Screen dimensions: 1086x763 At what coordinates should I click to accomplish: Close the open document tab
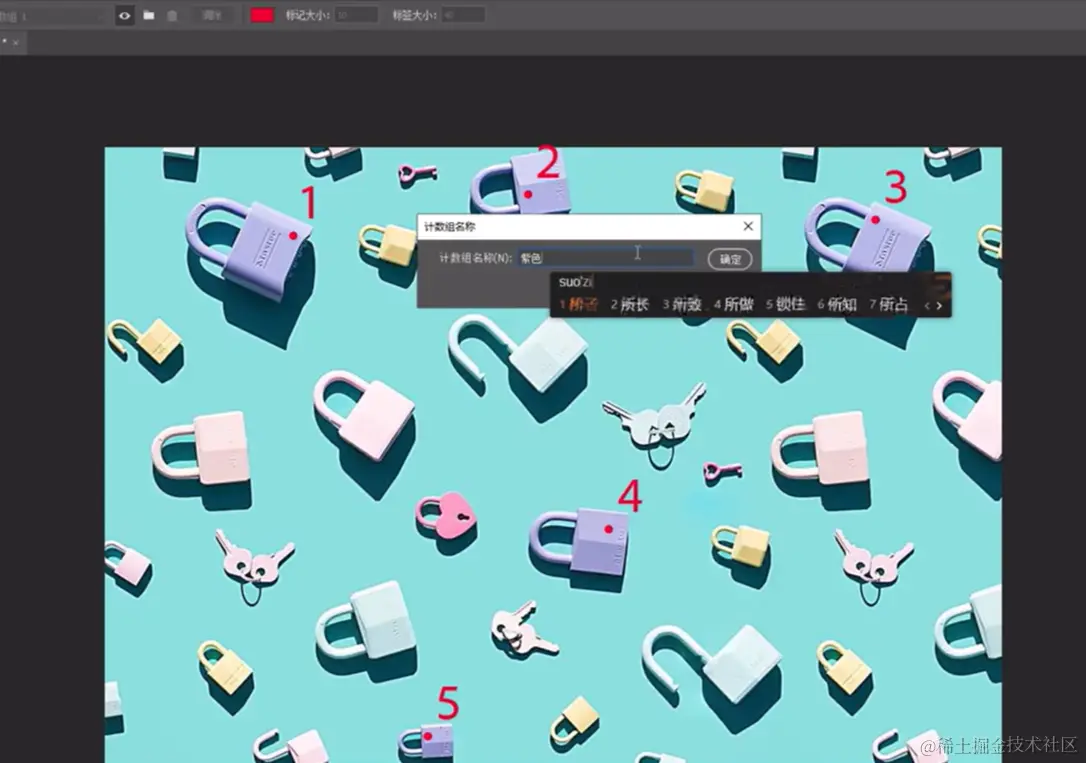tap(16, 43)
